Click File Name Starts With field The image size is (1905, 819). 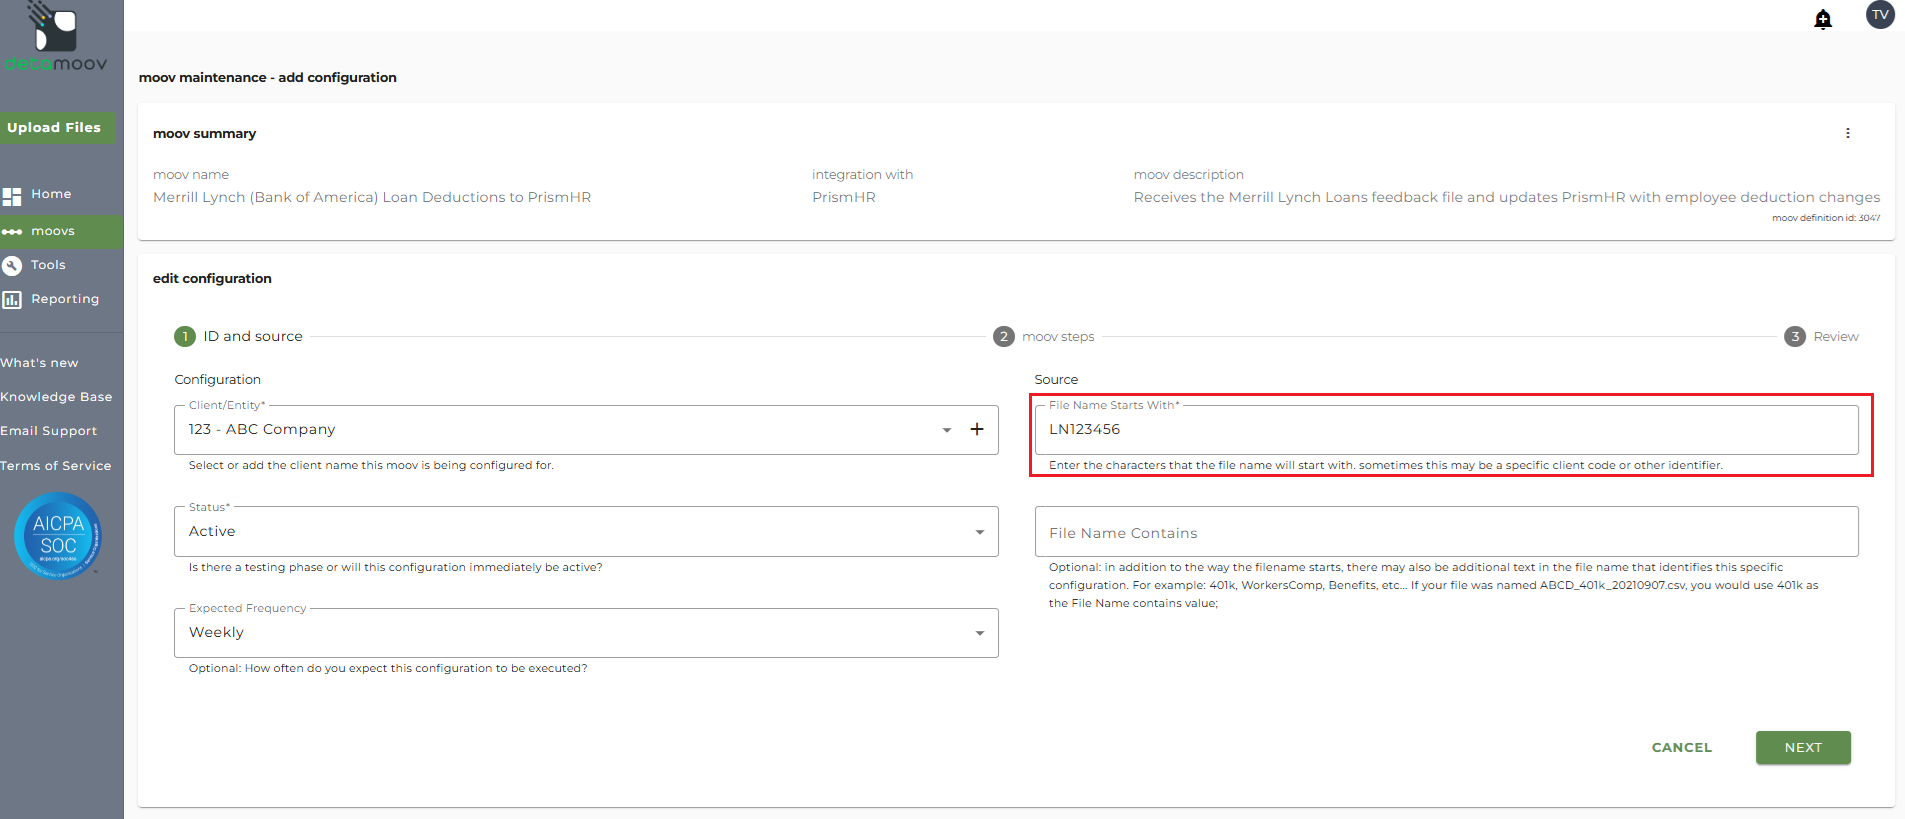click(x=1446, y=430)
